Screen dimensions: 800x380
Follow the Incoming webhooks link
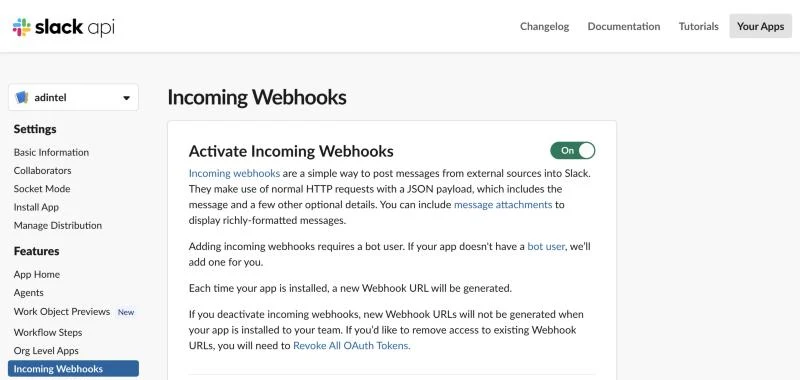[234, 173]
